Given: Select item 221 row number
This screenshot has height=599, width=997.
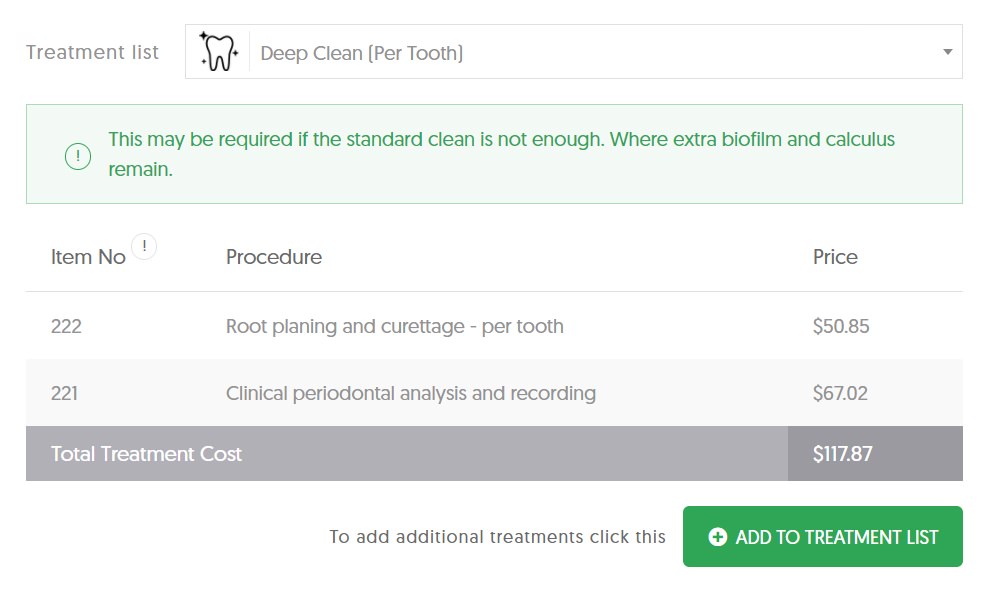Looking at the screenshot, I should click(x=64, y=394).
